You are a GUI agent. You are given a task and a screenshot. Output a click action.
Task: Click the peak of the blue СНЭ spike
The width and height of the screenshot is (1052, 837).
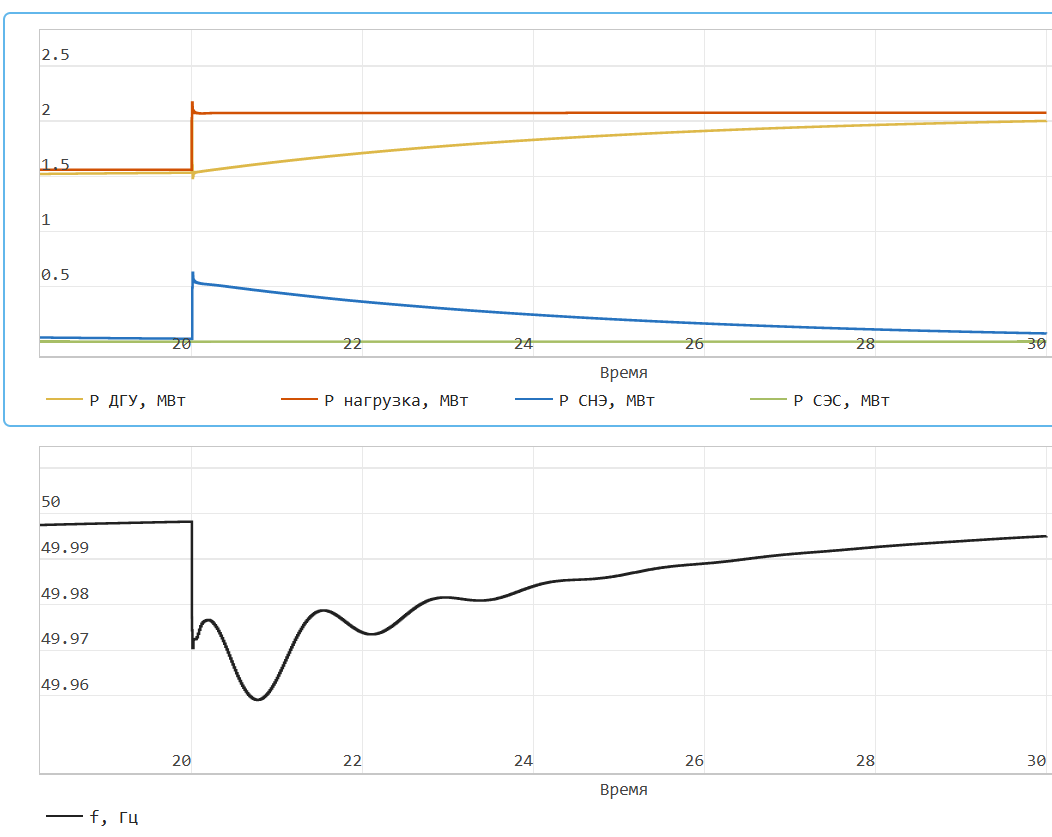192,273
